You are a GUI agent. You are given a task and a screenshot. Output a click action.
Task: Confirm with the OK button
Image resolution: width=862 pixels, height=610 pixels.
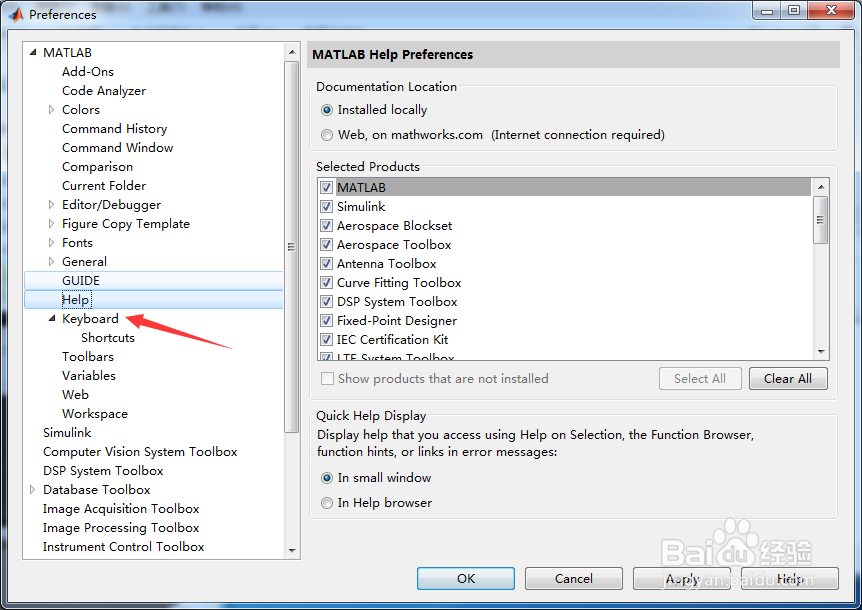[x=466, y=579]
